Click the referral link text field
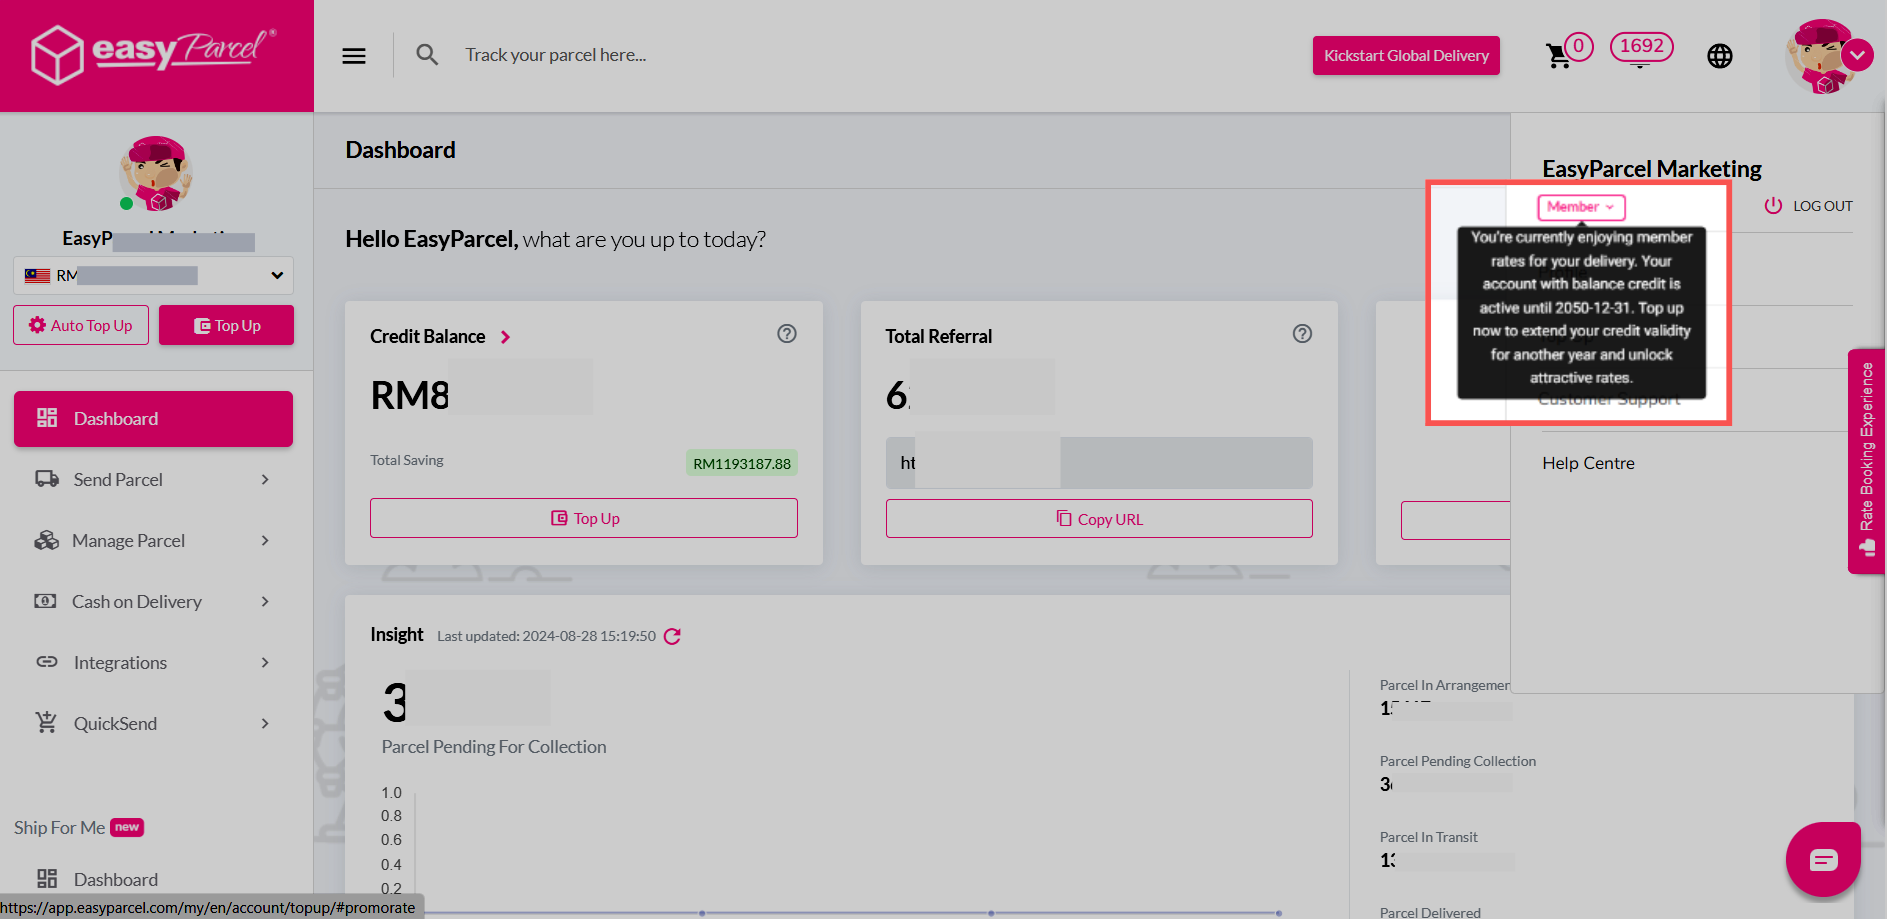 pos(1099,463)
